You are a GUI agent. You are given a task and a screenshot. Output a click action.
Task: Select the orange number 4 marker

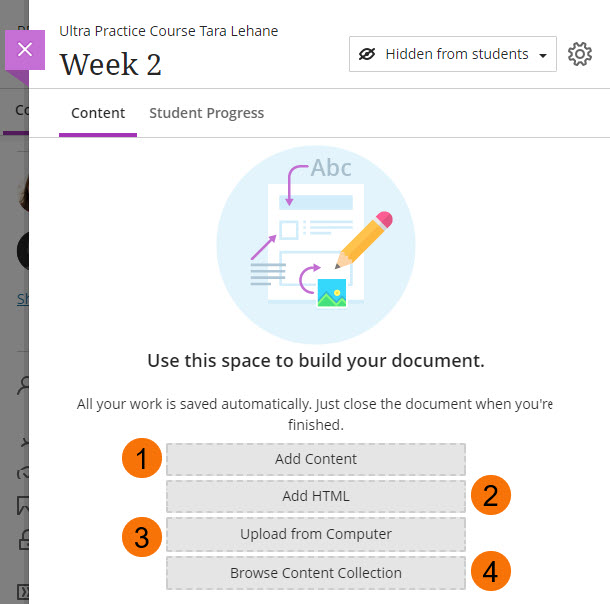tap(491, 573)
